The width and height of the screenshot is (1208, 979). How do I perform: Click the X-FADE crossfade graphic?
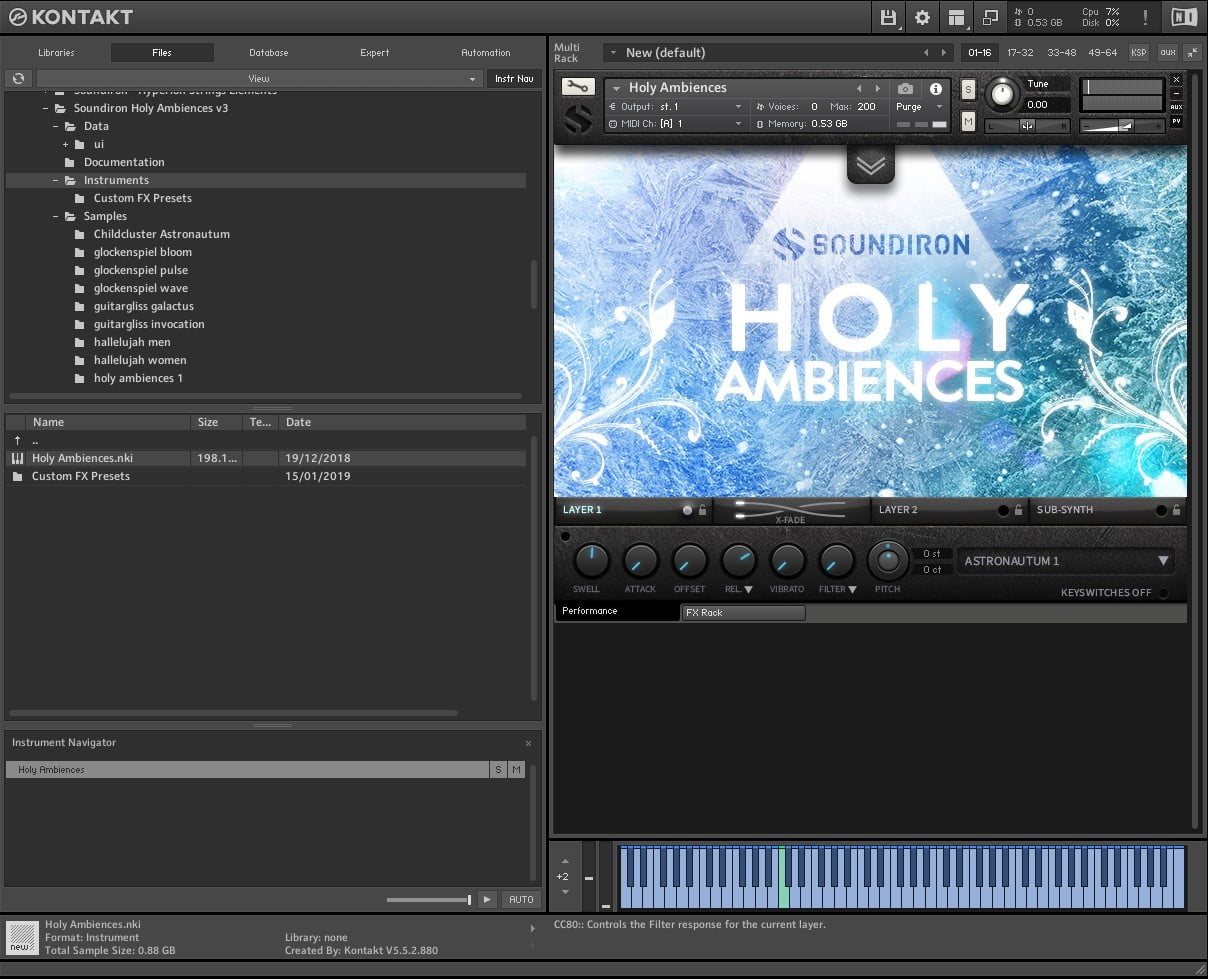point(790,510)
